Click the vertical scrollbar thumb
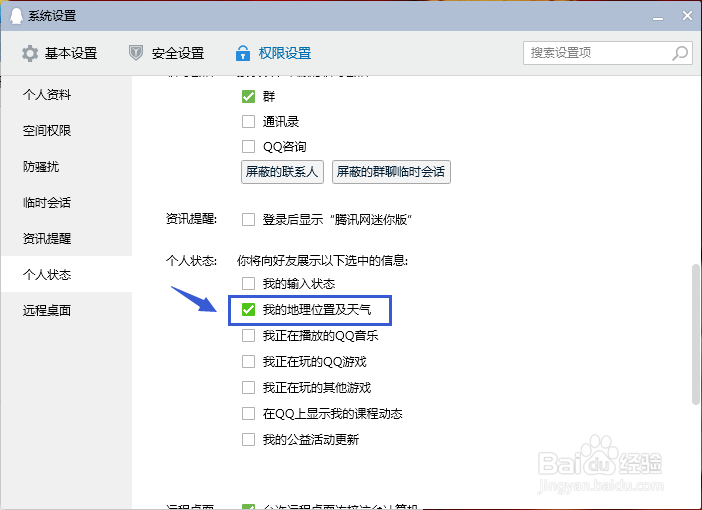702x510 pixels. click(695, 334)
